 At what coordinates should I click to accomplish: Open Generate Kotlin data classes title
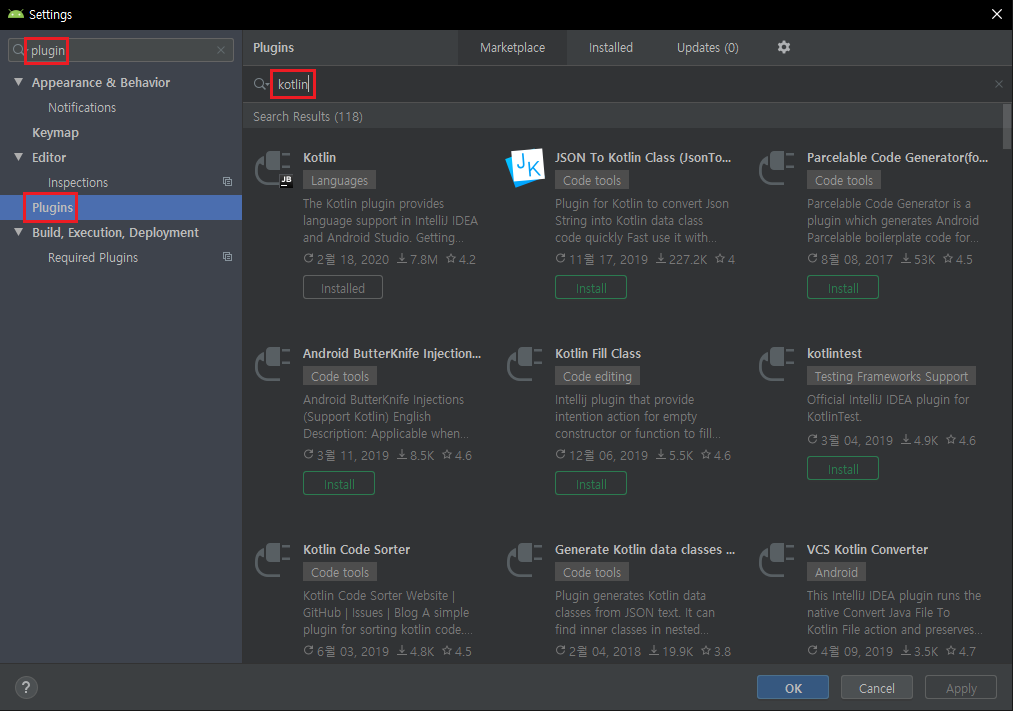pos(645,550)
